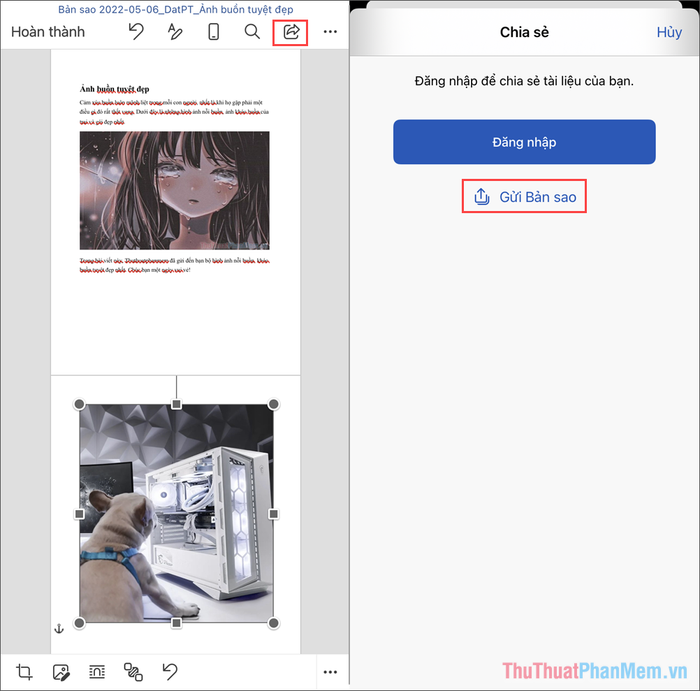Tap Hoàn thành to finish editing
This screenshot has width=700, height=691.
48,32
